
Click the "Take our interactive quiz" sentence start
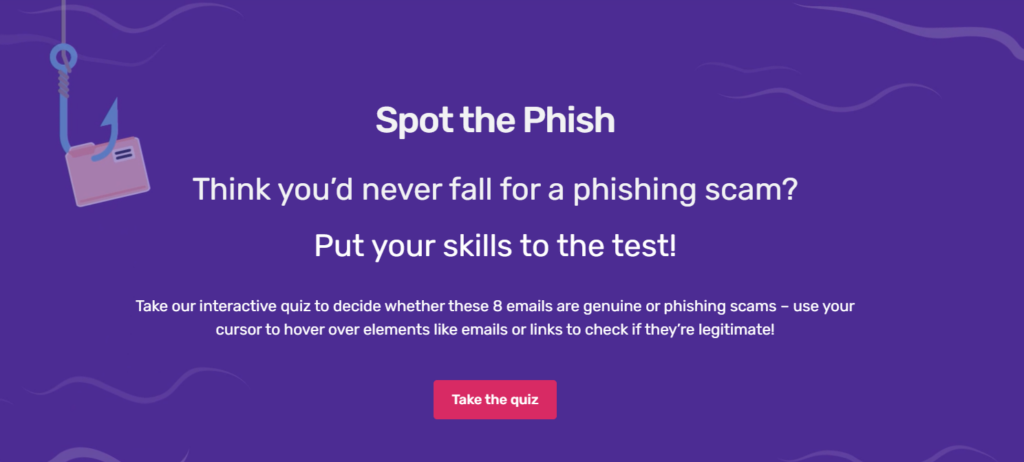click(200, 305)
